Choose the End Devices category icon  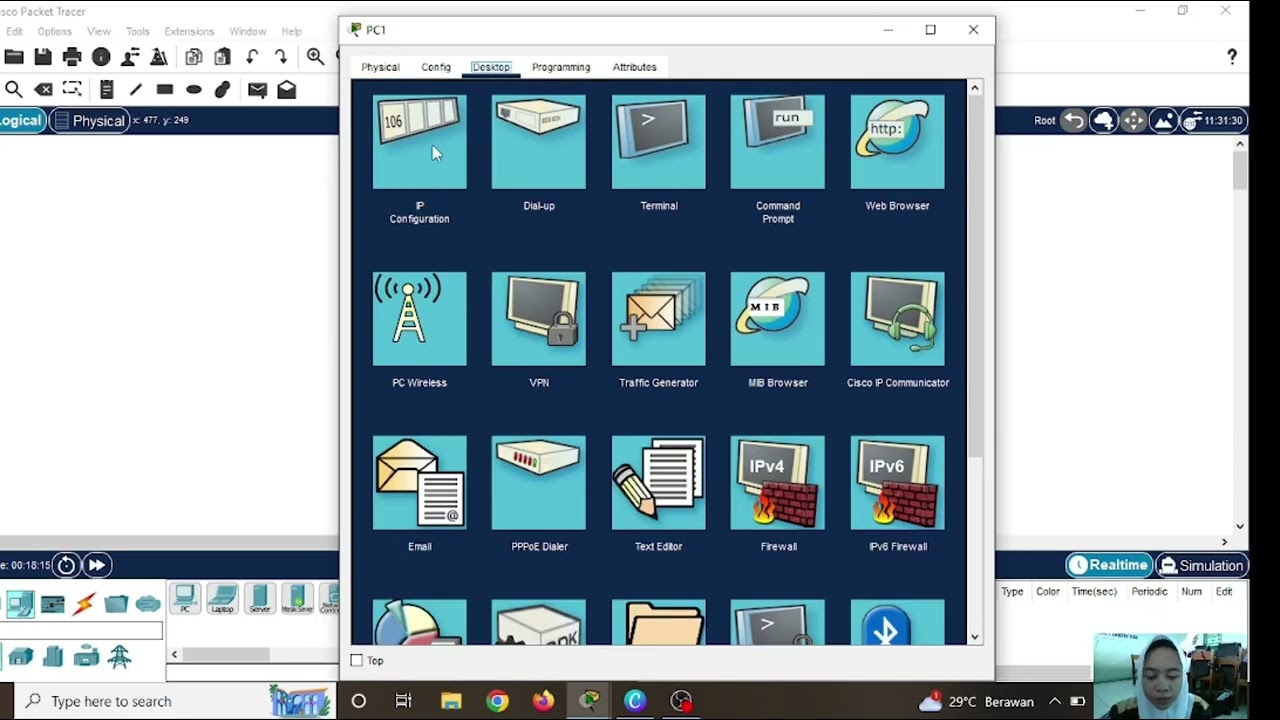pyautogui.click(x=20, y=604)
